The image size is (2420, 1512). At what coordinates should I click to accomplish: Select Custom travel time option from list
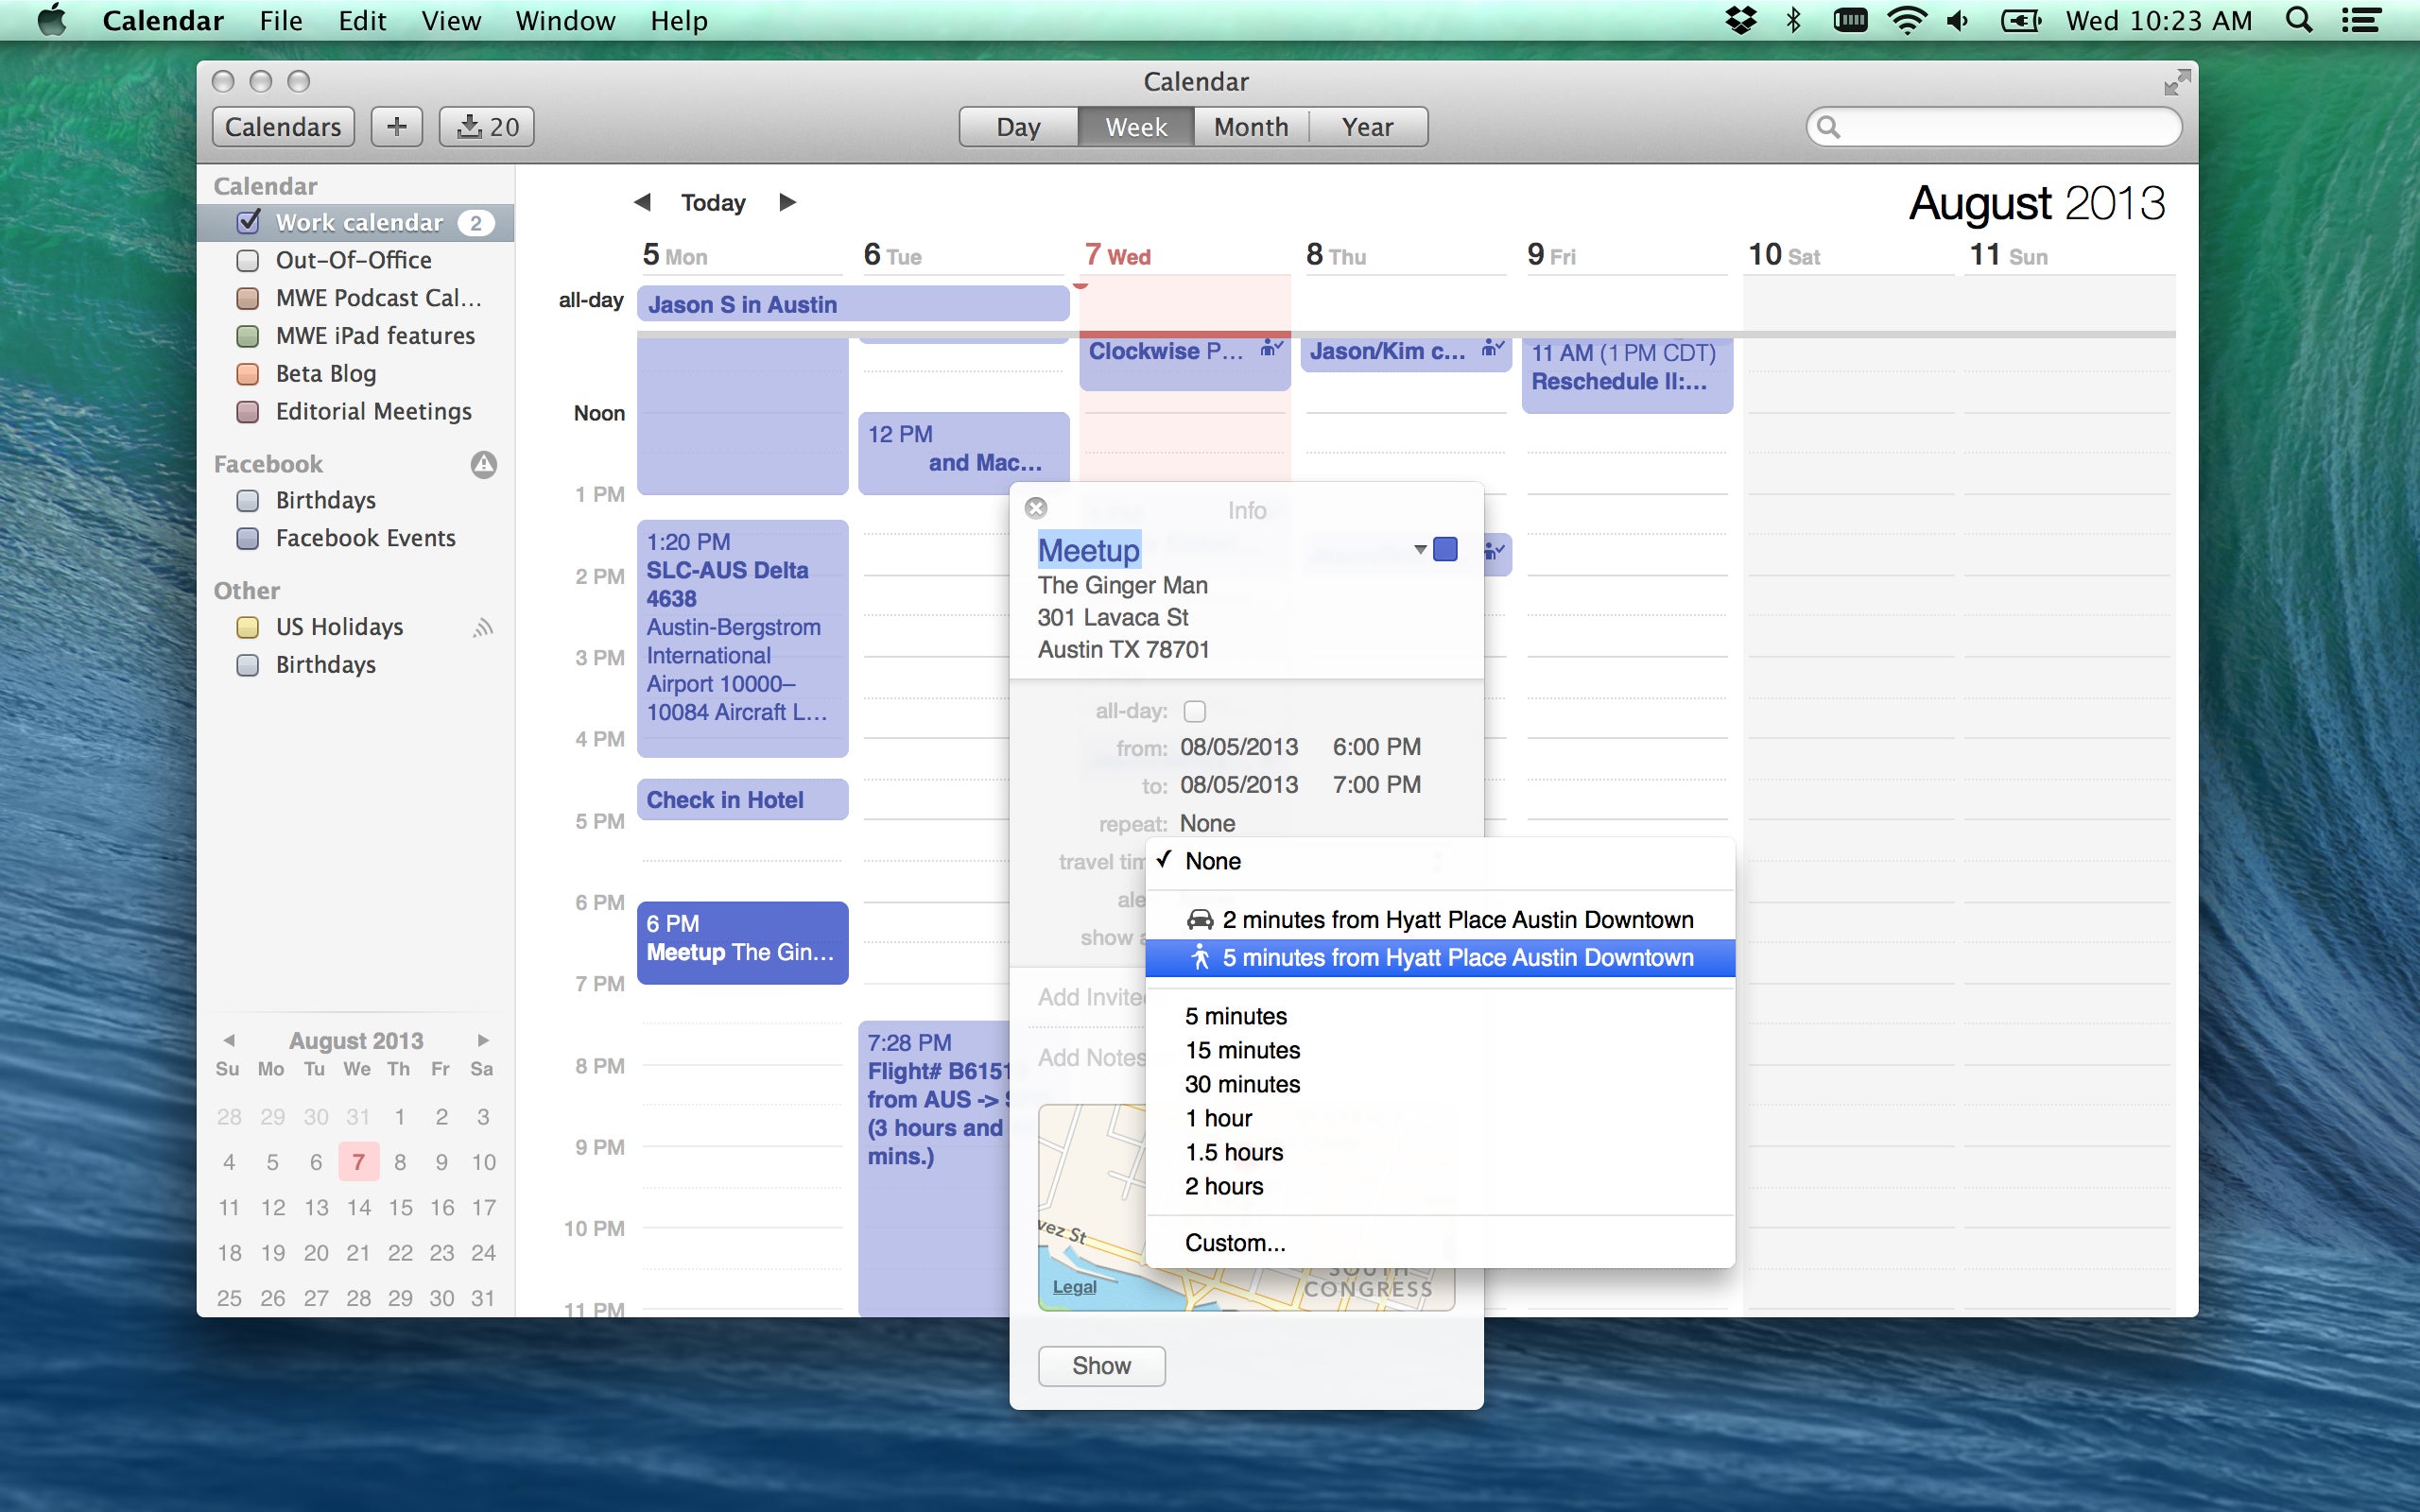point(1232,1244)
